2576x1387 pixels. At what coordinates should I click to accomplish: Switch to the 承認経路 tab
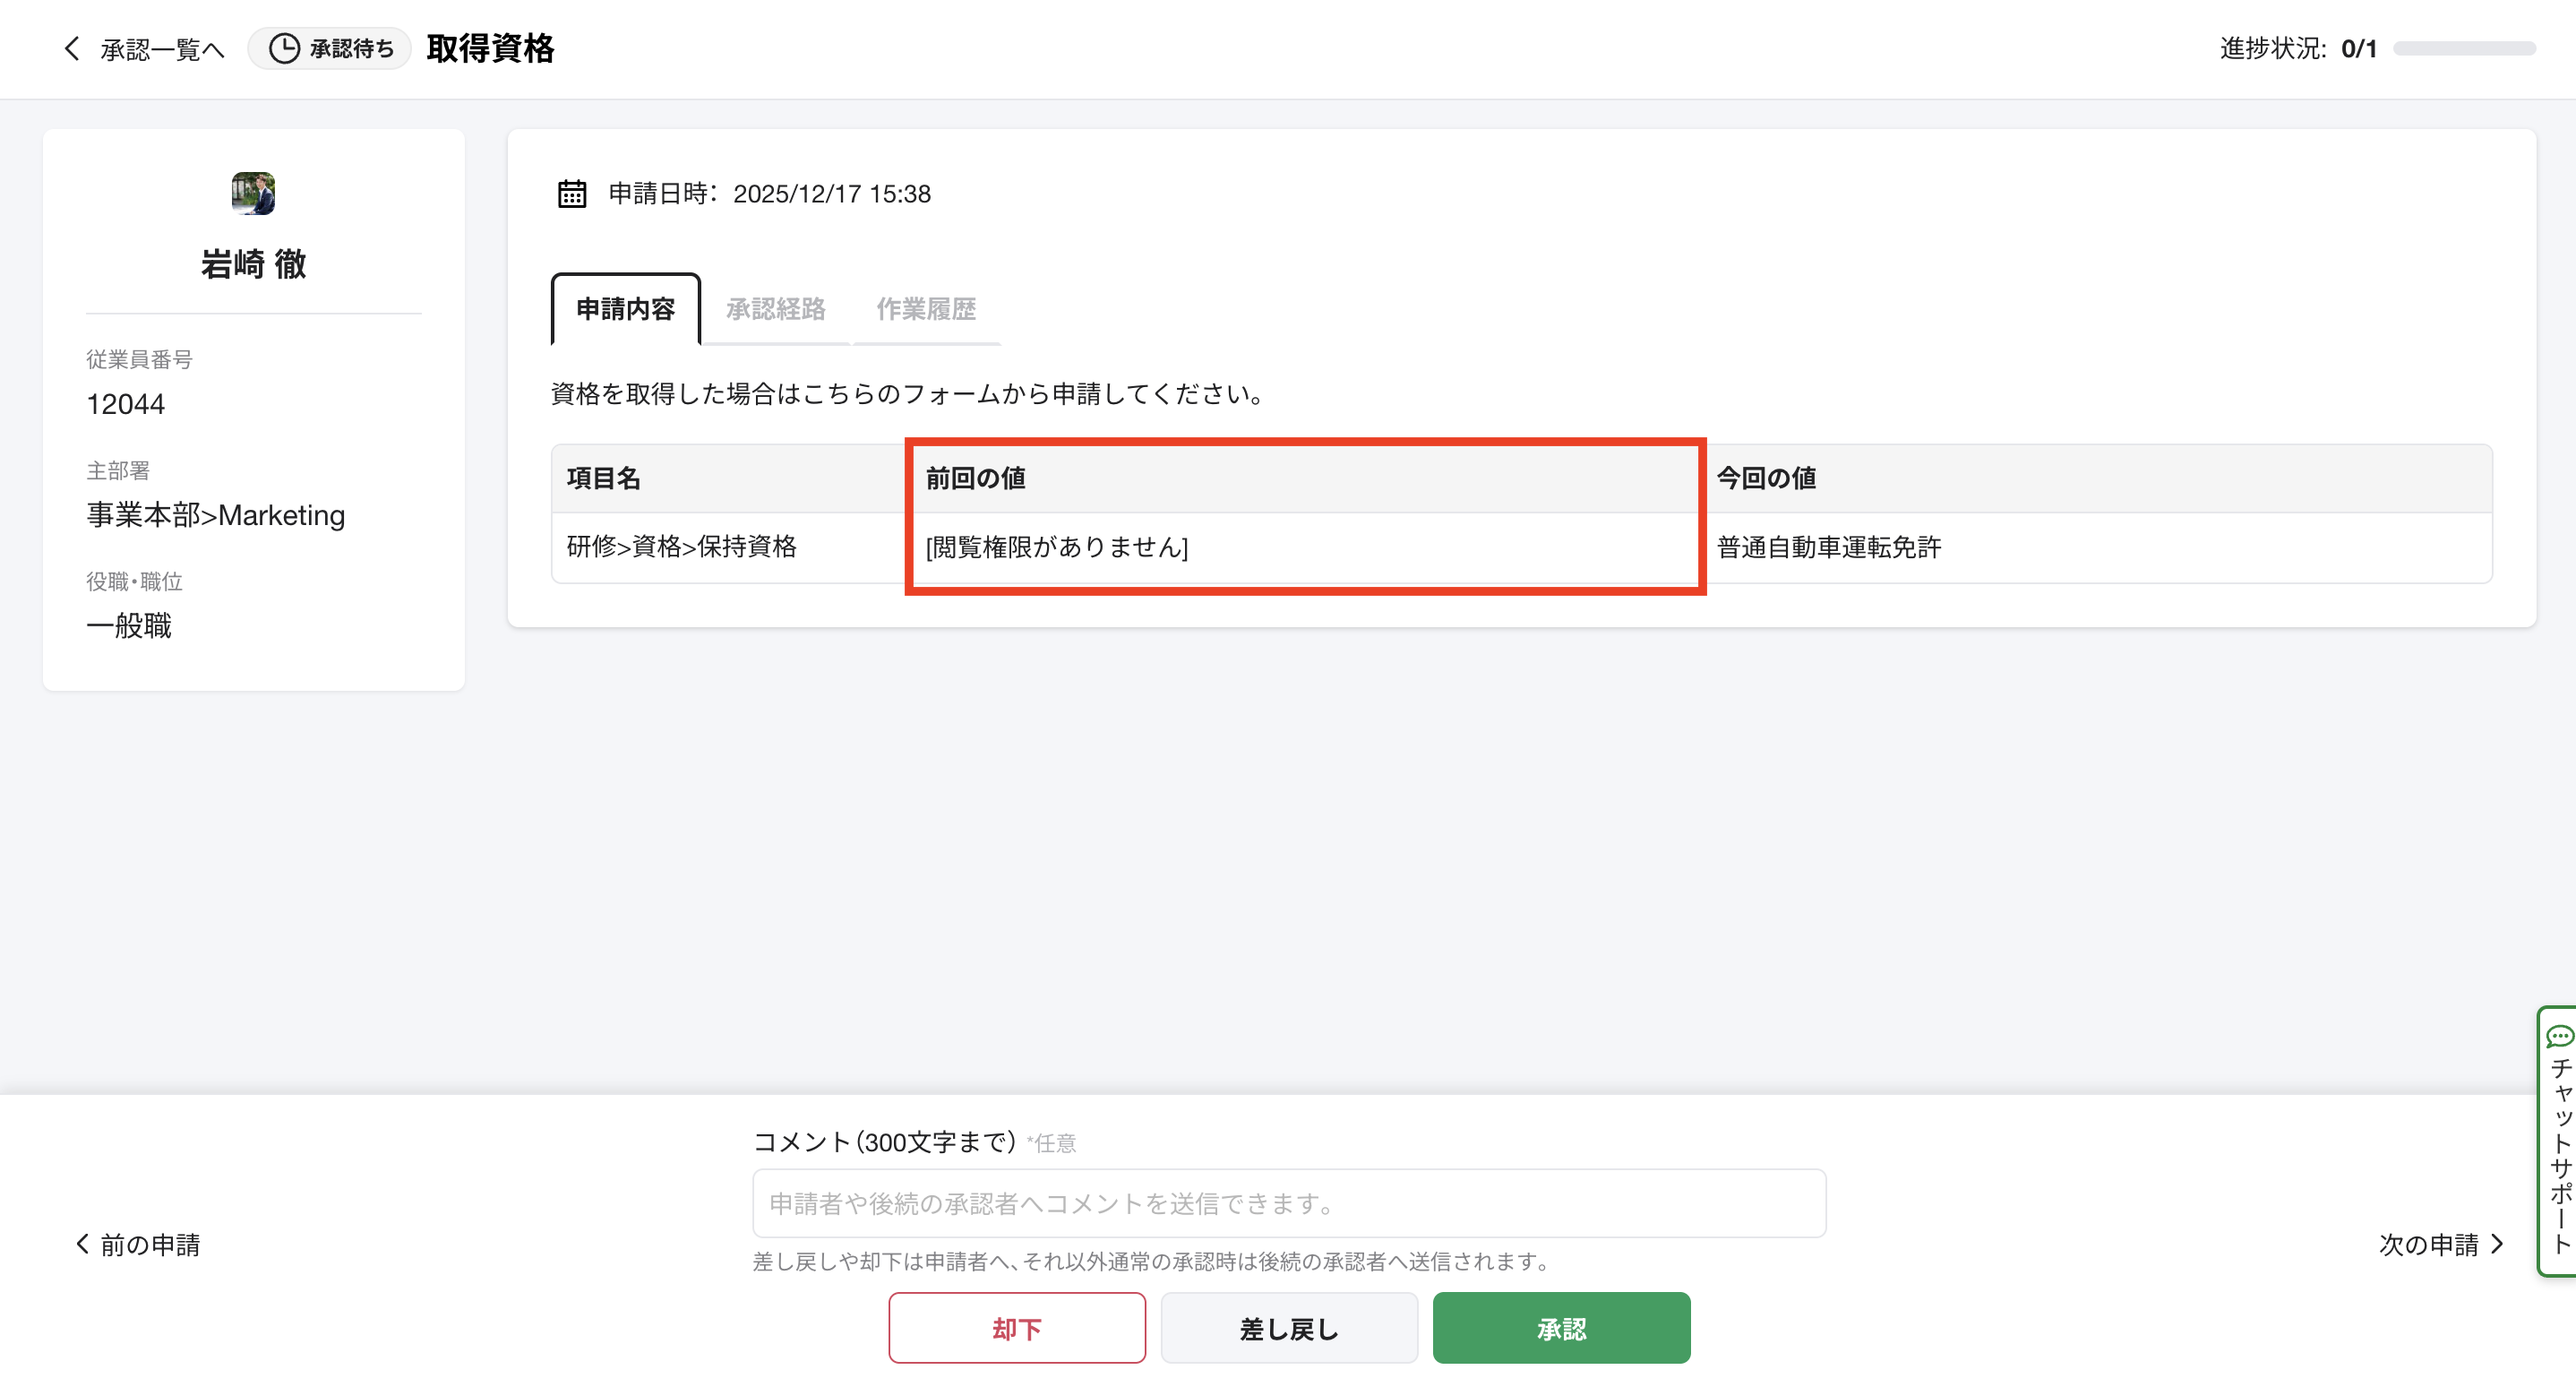coord(775,309)
